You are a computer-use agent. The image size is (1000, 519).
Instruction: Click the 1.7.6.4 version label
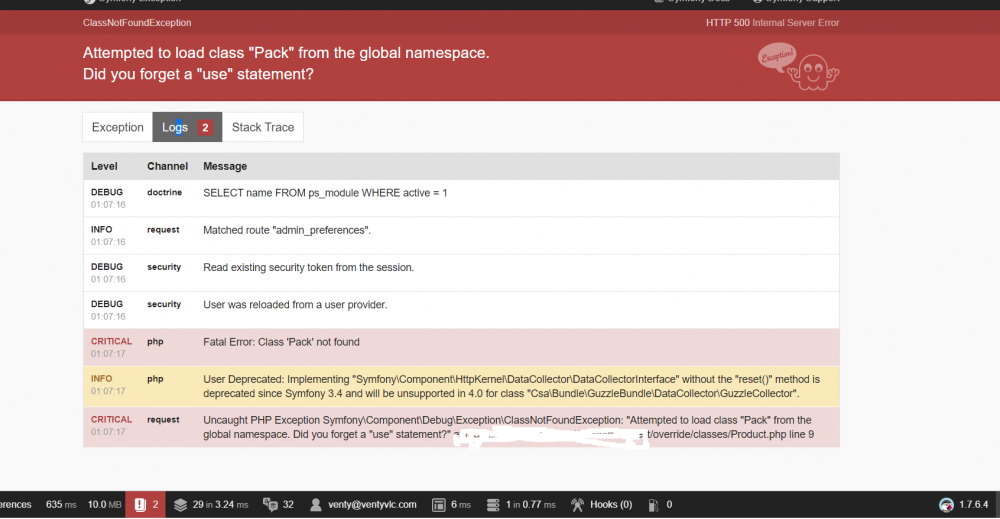click(x=974, y=505)
